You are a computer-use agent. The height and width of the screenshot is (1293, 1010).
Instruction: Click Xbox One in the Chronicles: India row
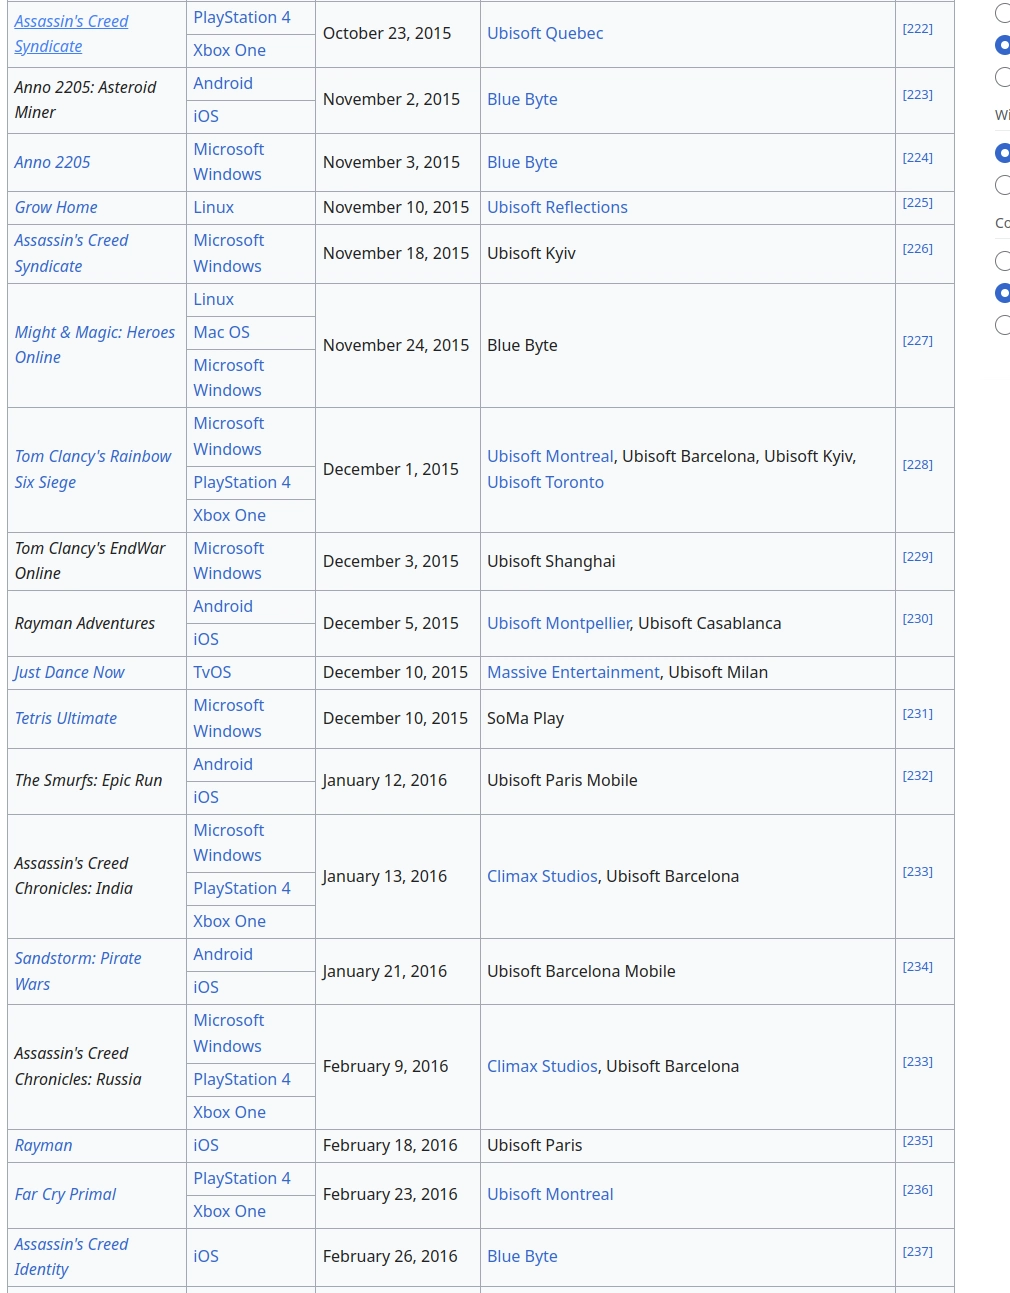point(229,921)
